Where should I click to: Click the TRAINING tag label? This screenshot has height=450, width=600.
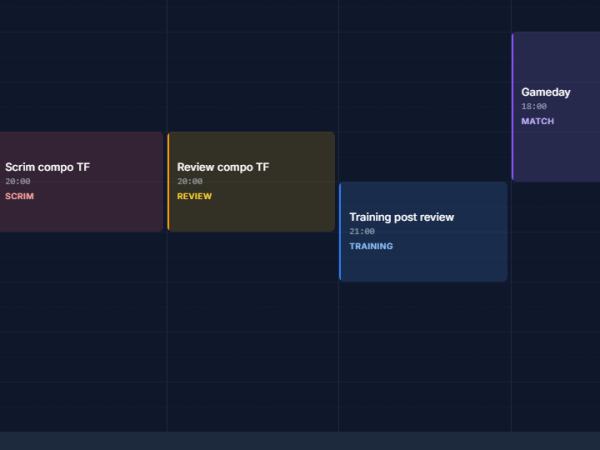click(371, 246)
